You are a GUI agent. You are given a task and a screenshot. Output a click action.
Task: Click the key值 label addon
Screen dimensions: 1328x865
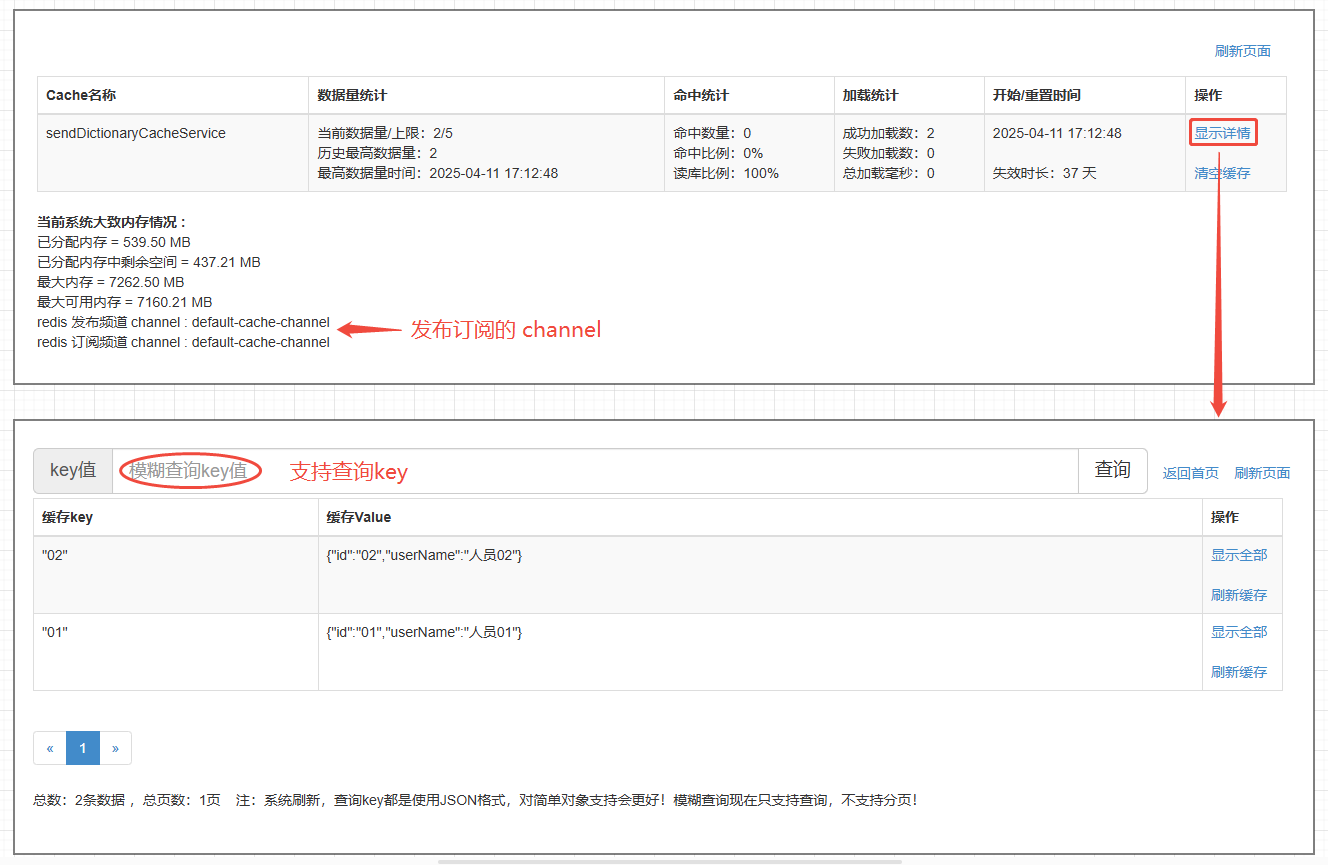point(73,471)
